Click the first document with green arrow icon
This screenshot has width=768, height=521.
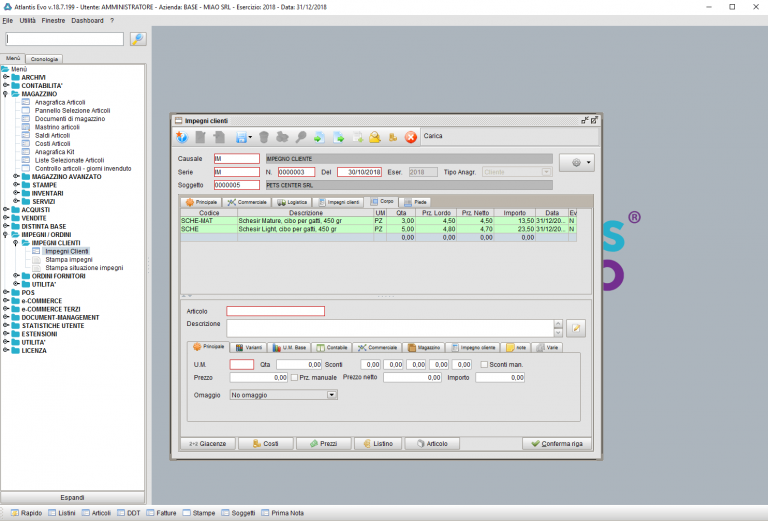tap(319, 137)
